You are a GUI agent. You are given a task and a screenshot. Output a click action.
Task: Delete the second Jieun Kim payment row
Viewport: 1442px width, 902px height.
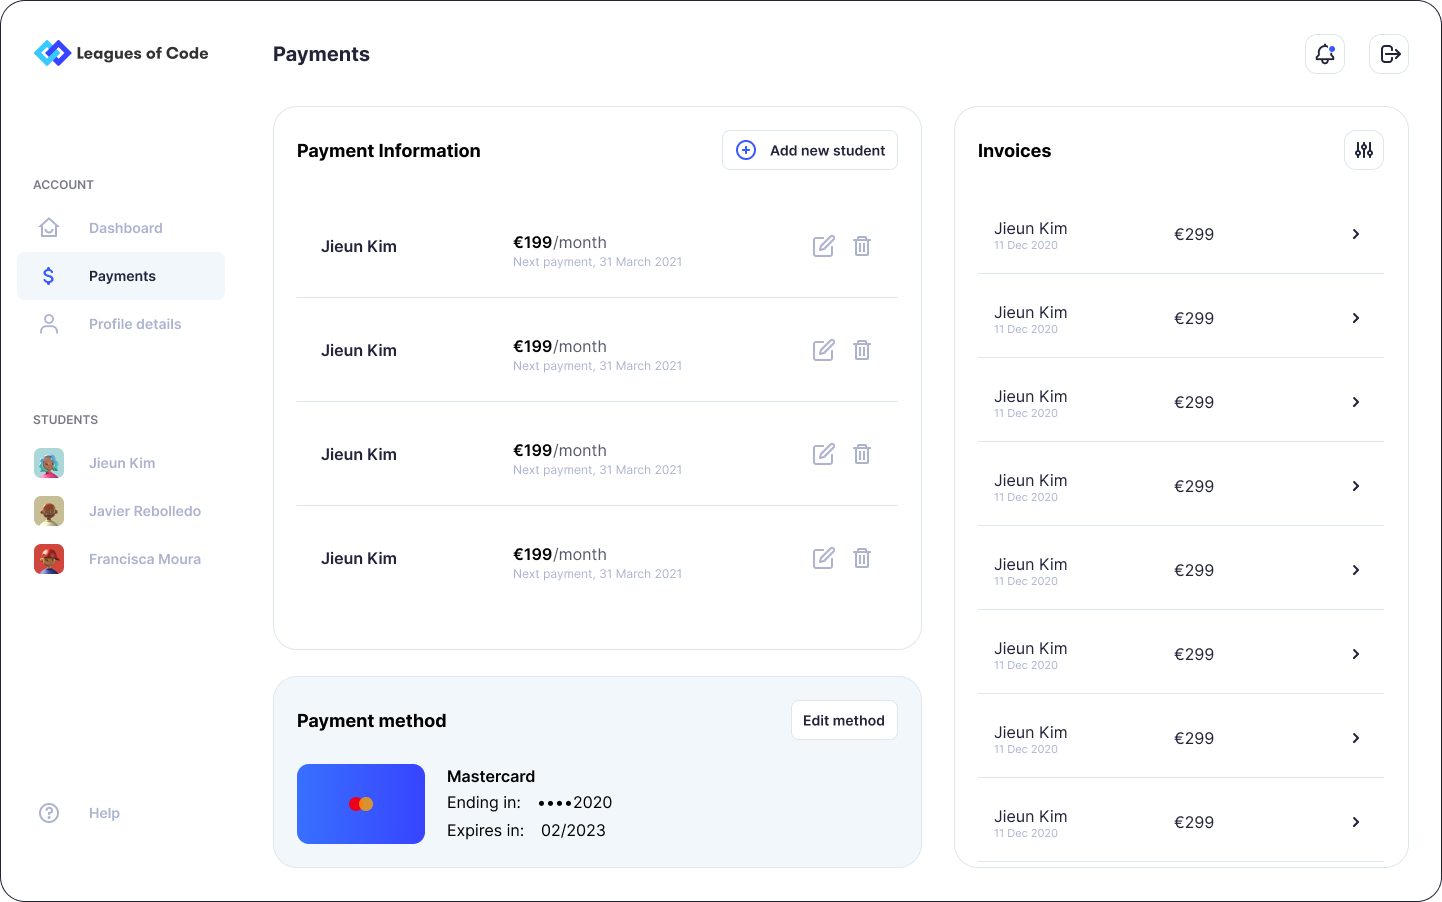862,350
